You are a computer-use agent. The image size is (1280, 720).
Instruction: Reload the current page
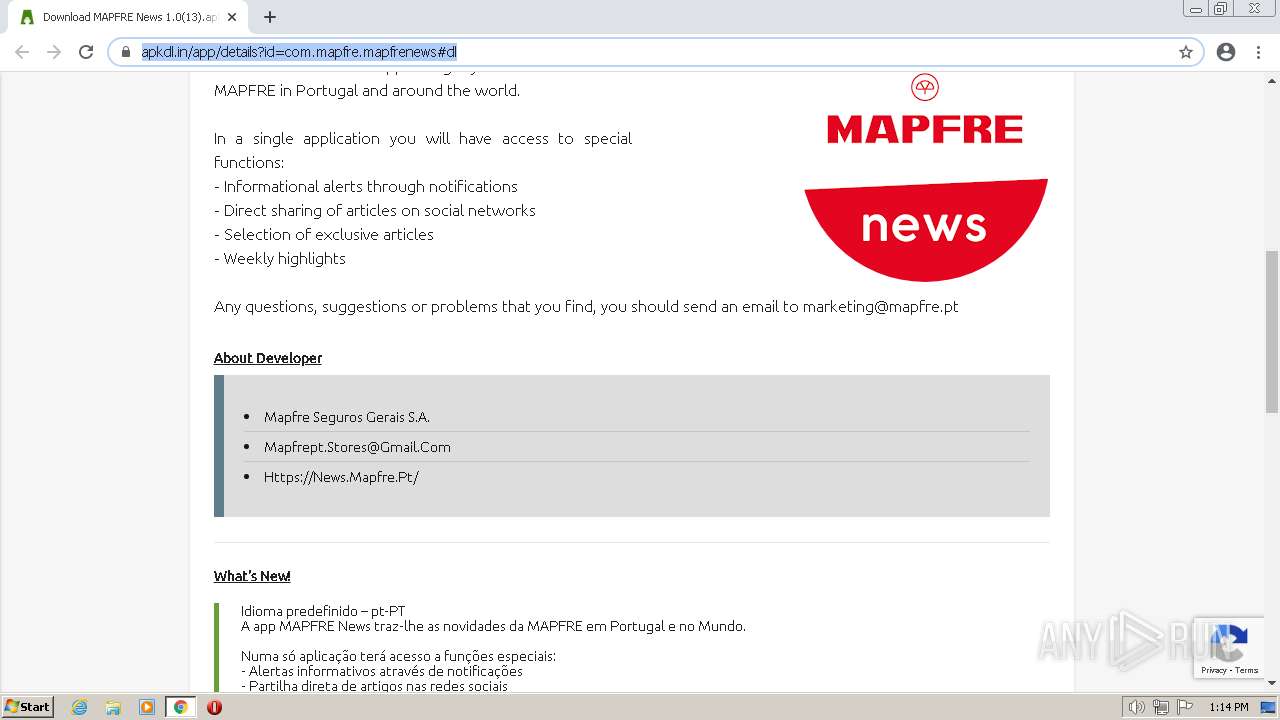coord(86,52)
